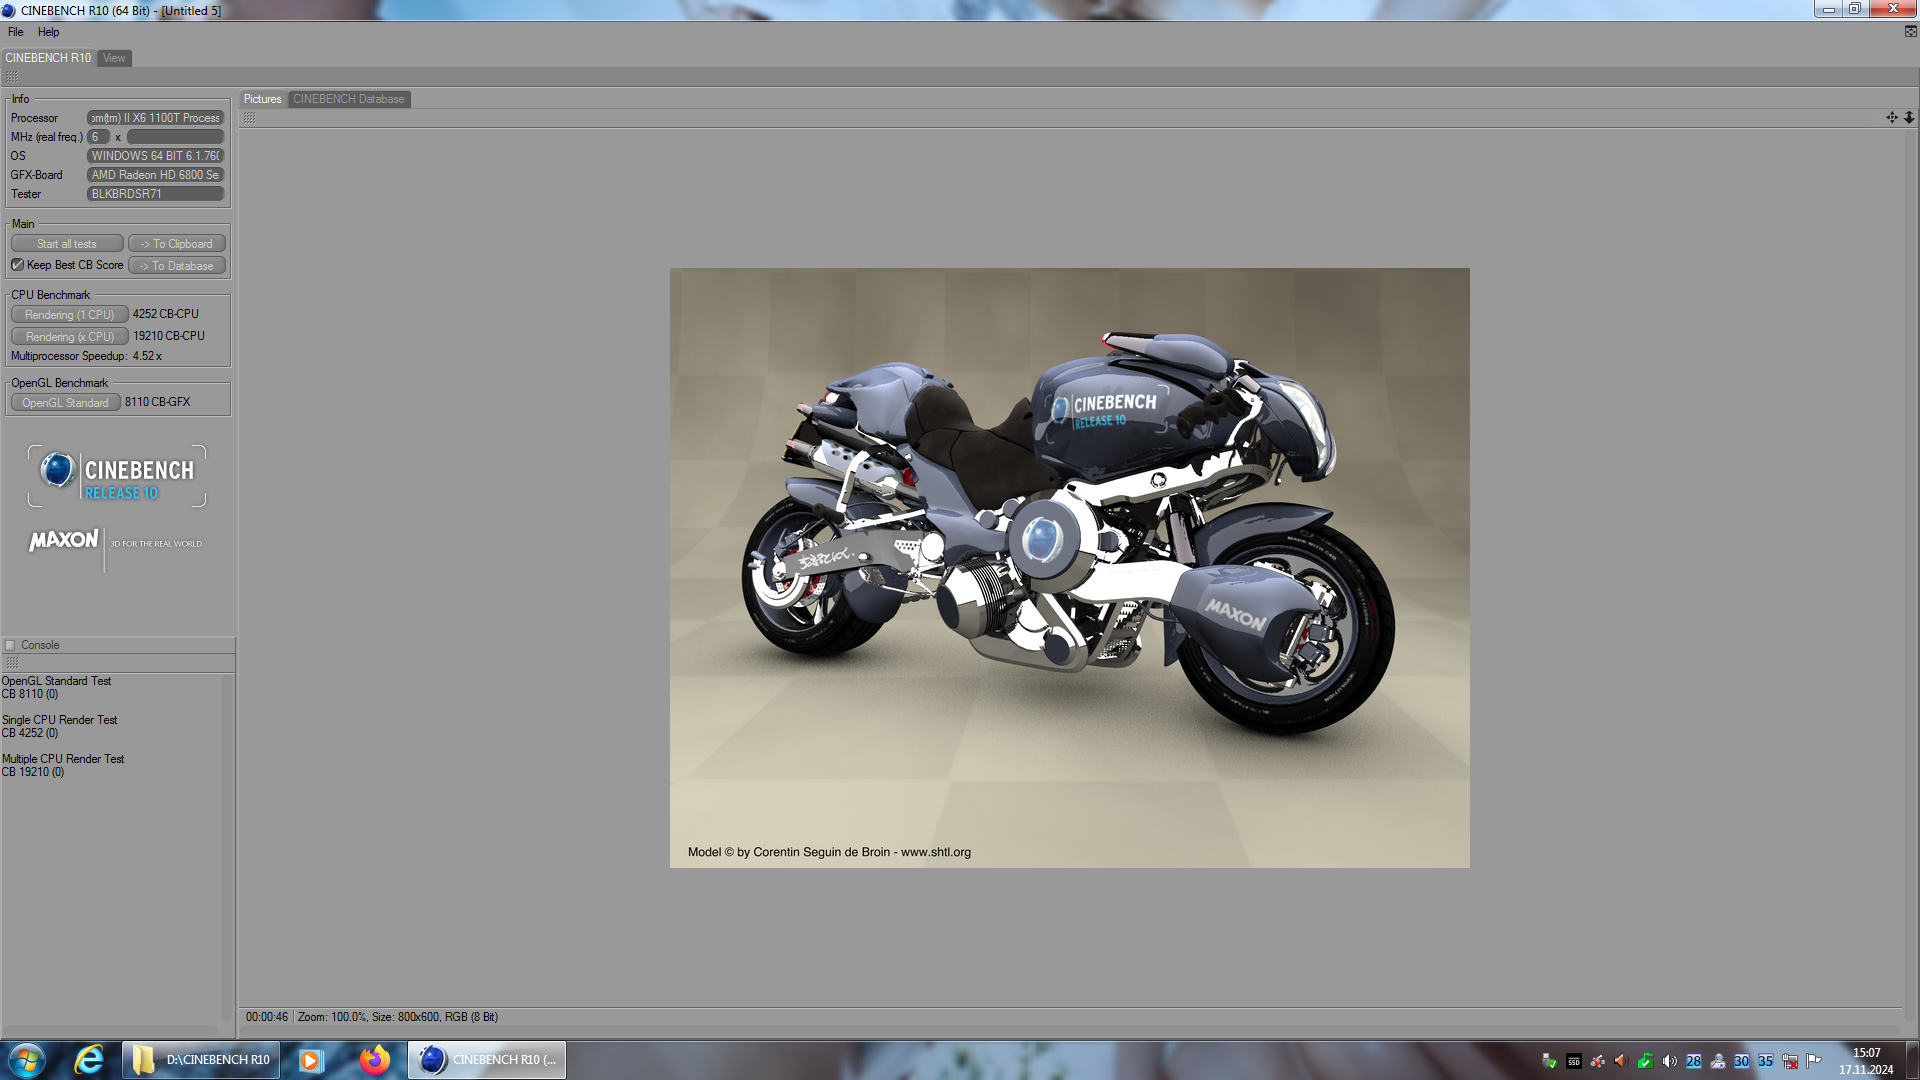Click the rendered motorcycle picture
This screenshot has height=1080, width=1920.
(1069, 567)
